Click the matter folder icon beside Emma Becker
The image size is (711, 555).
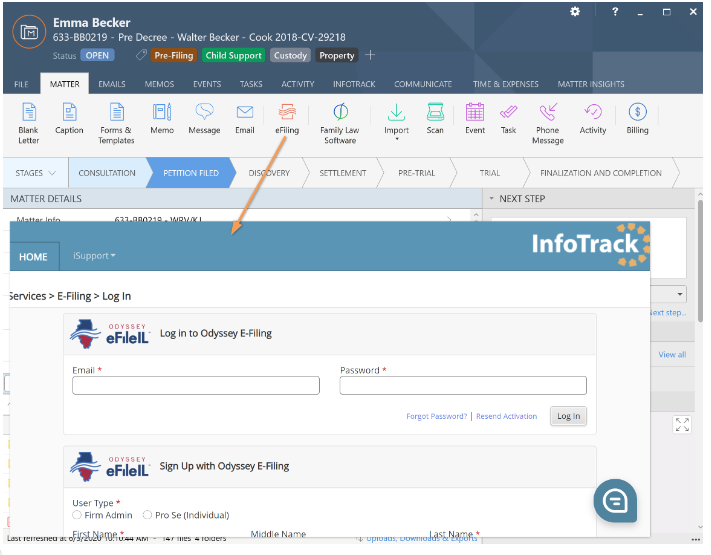29,32
